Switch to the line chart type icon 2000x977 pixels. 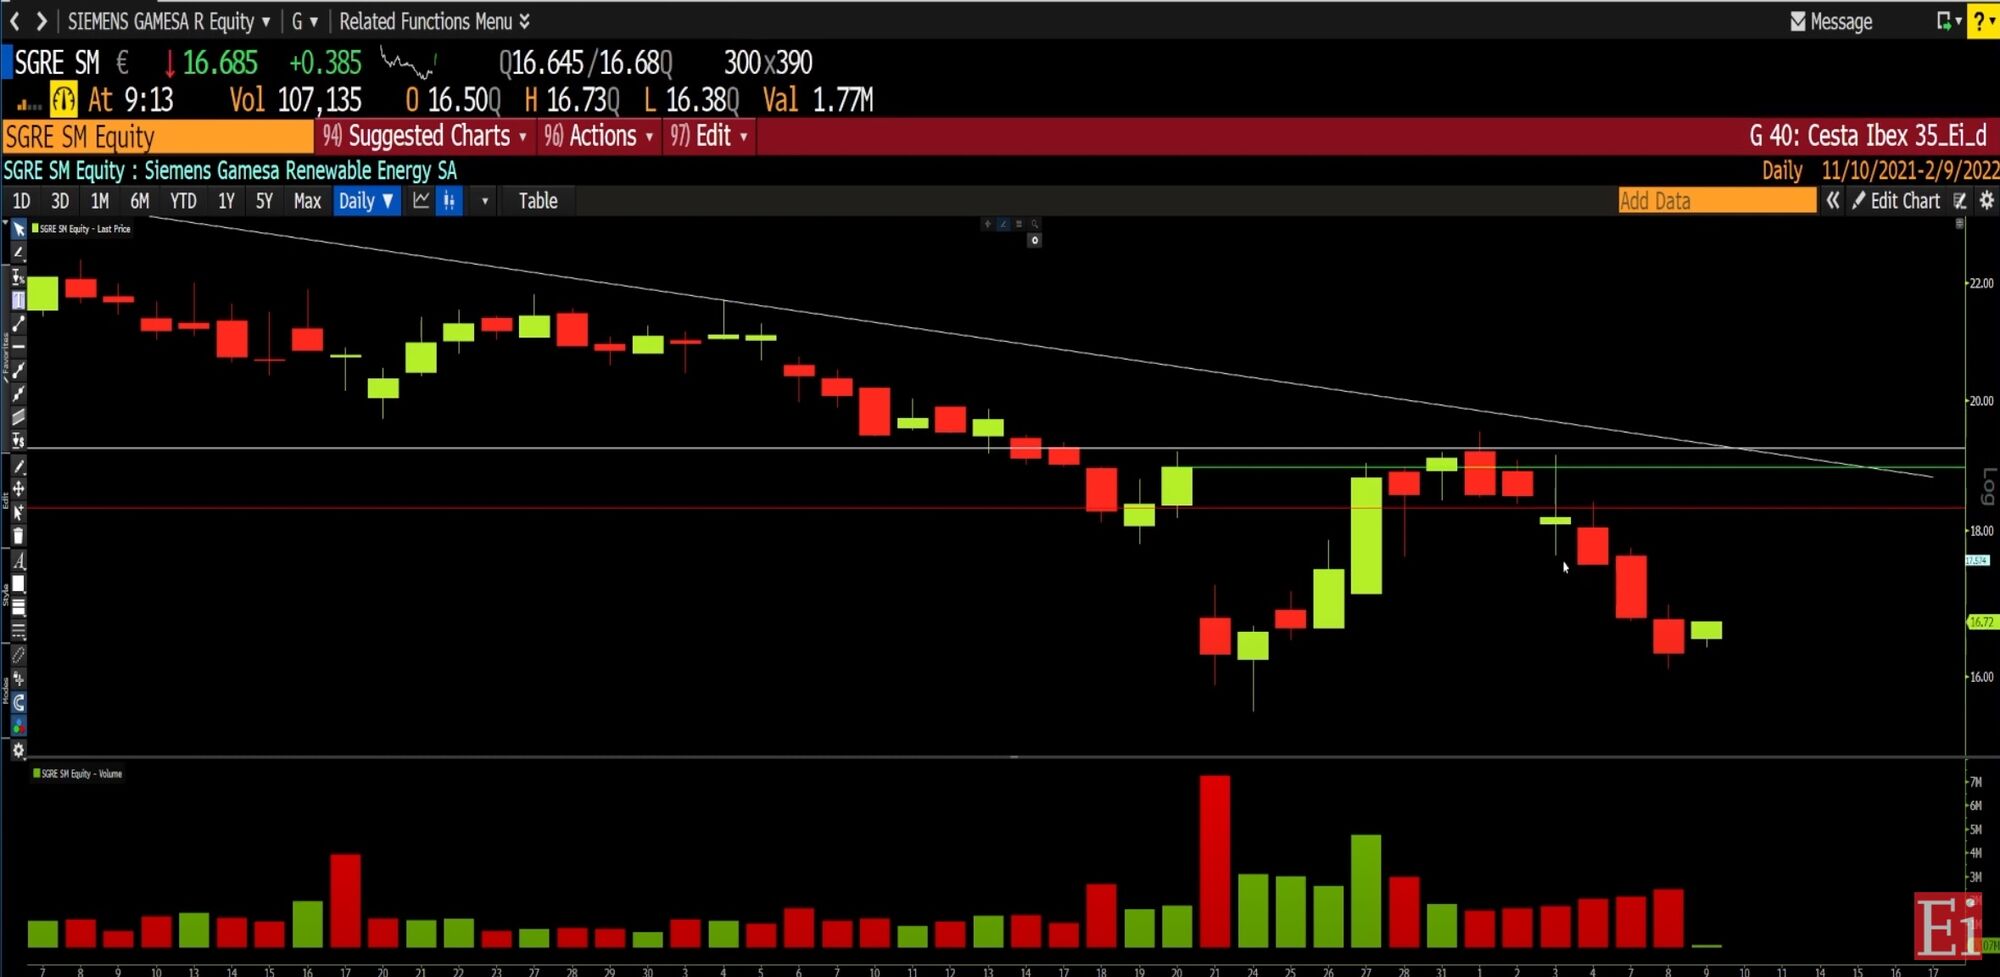(421, 201)
